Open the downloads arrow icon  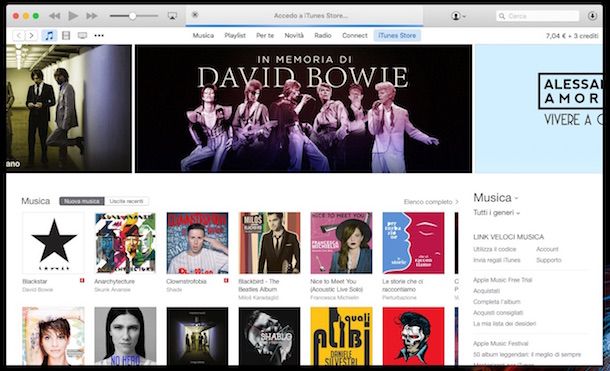[x=592, y=16]
